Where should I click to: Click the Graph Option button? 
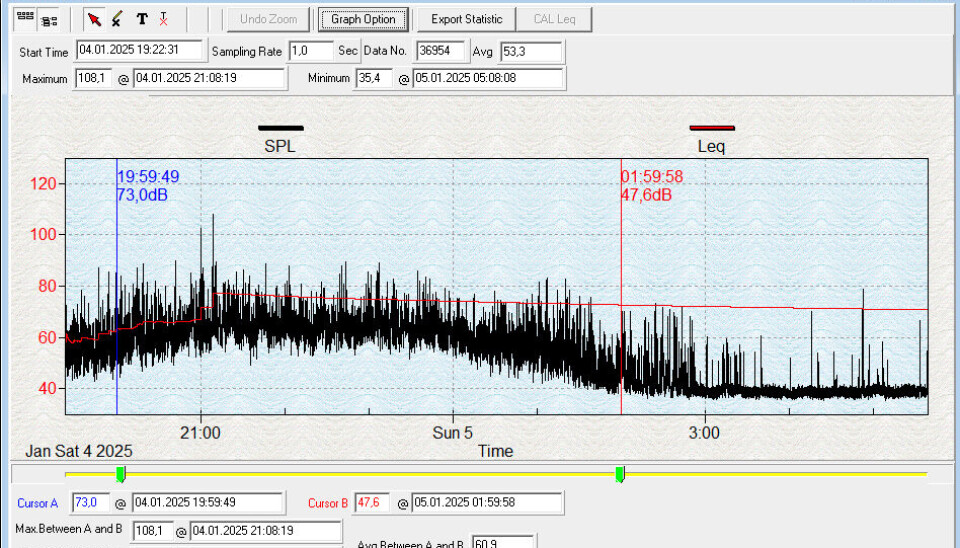363,19
